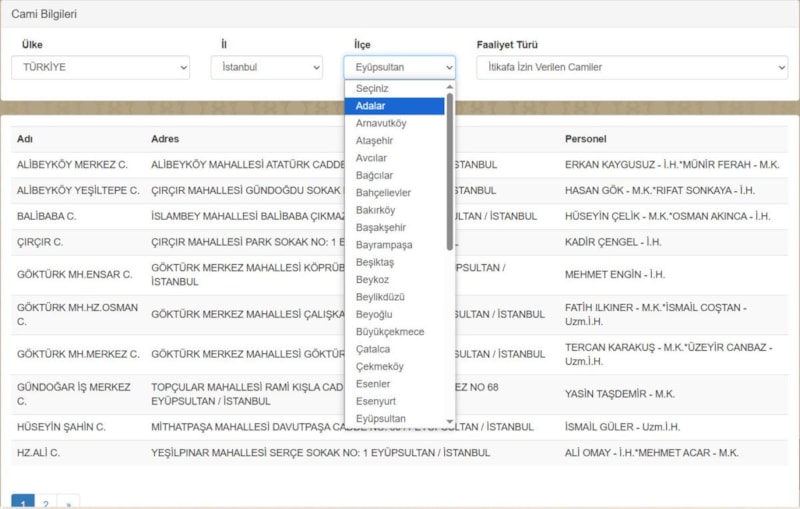Choose Çatalca from the open list
The height and width of the screenshot is (509, 800).
(x=394, y=349)
